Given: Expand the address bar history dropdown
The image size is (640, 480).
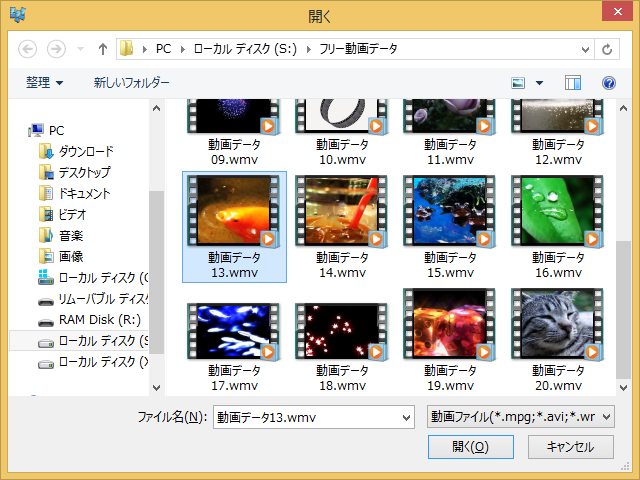Looking at the screenshot, I should tap(585, 49).
